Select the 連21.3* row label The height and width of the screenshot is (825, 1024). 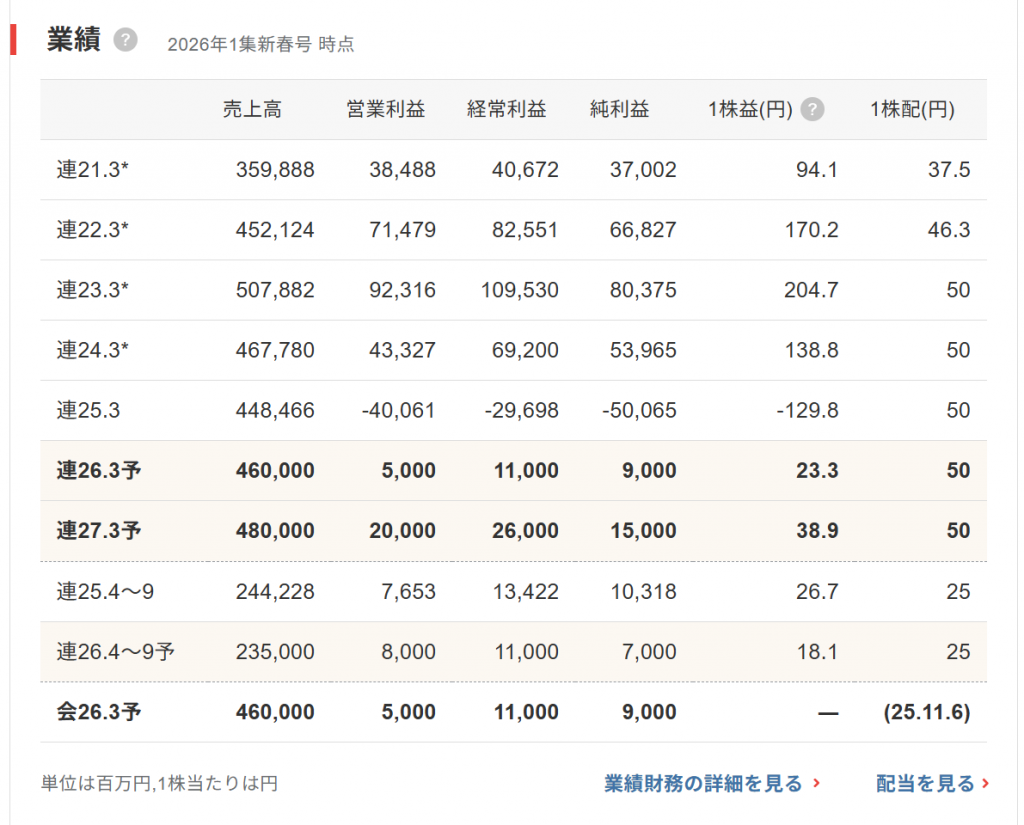click(x=93, y=170)
